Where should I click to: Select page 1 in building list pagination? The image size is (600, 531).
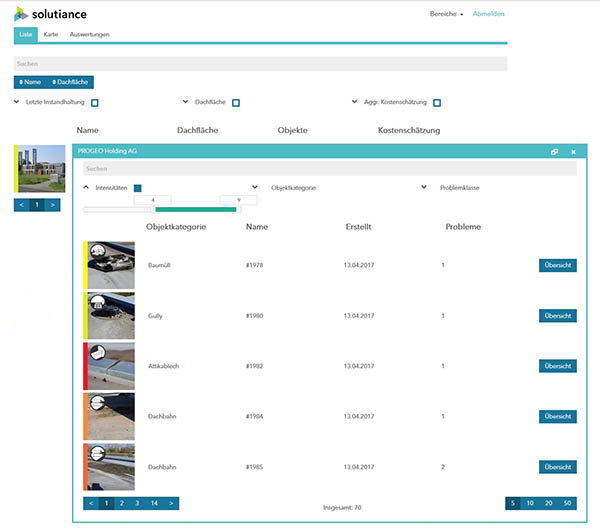[37, 205]
